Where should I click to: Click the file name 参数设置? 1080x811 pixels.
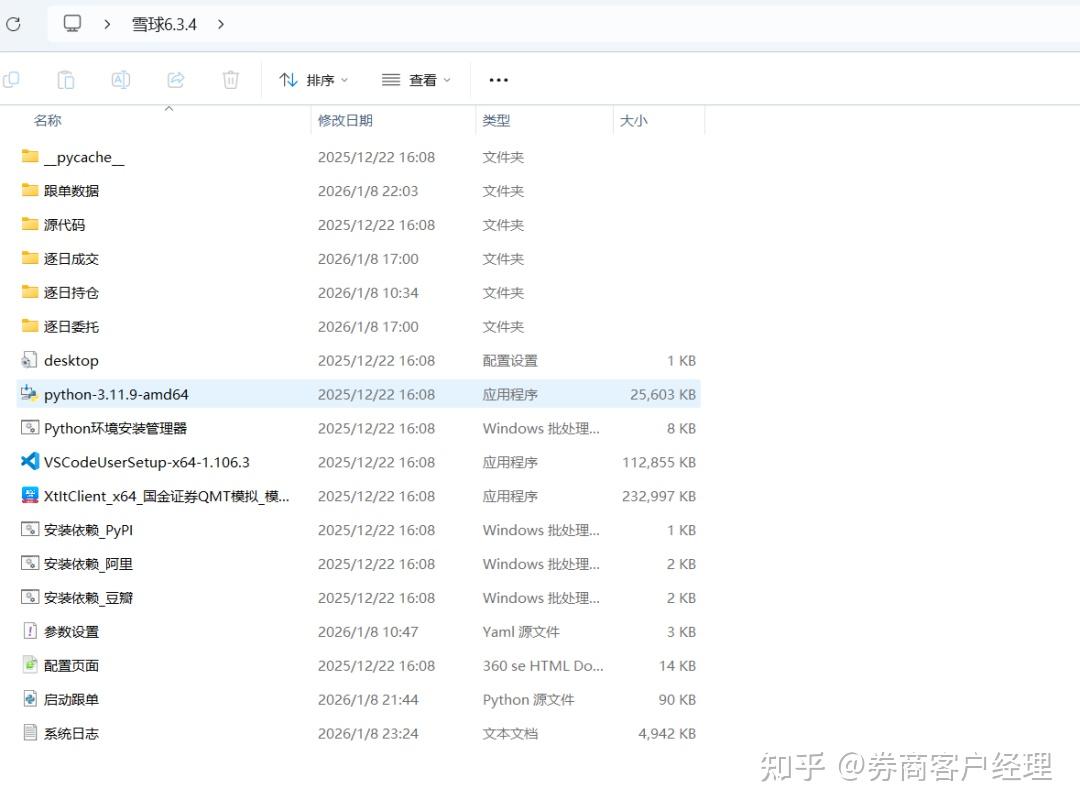(71, 632)
